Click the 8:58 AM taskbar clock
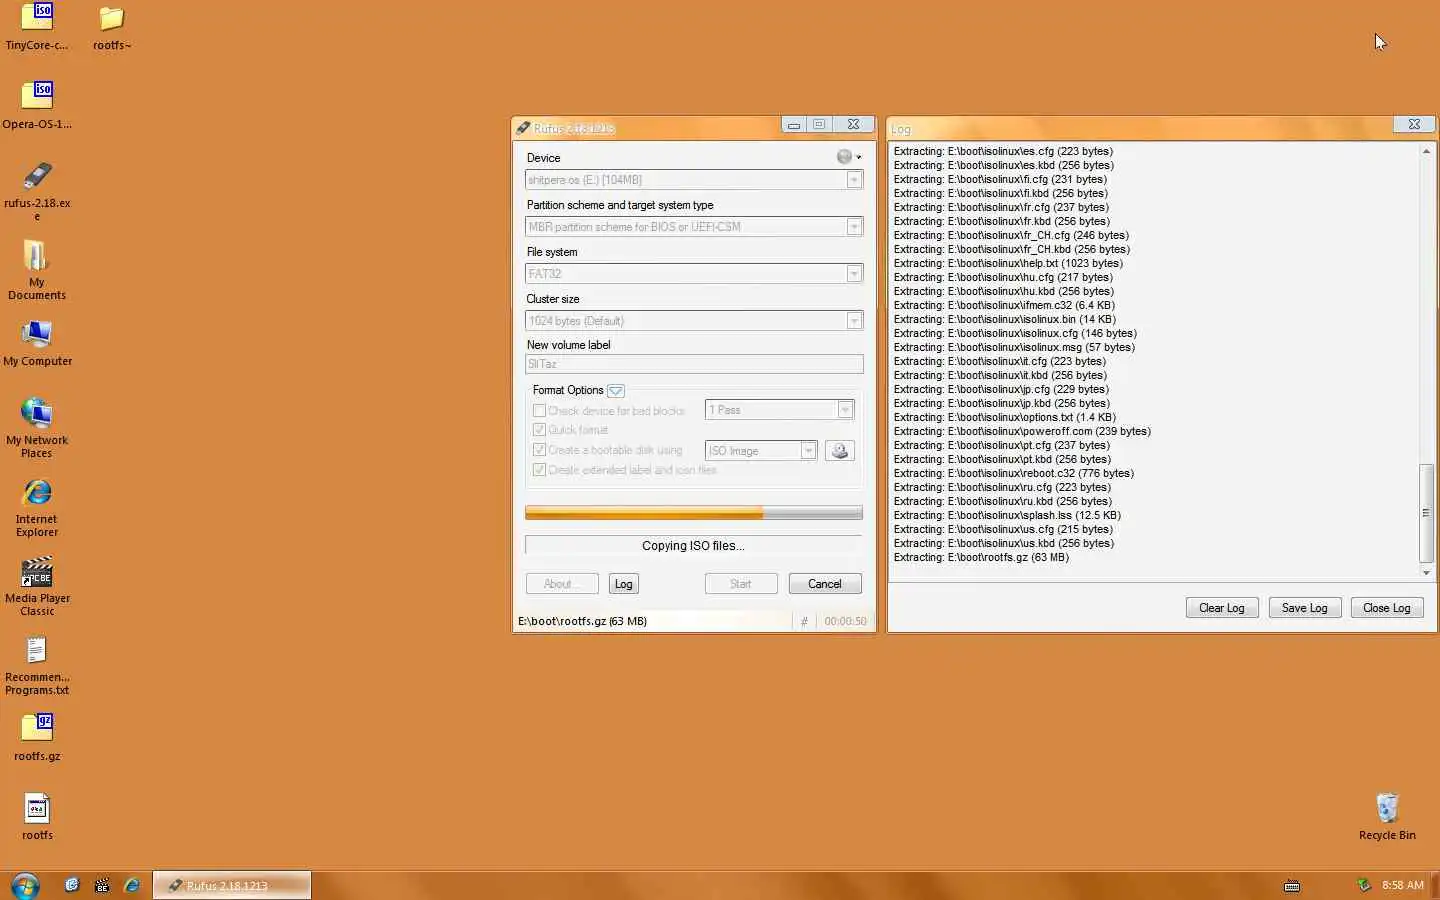 coord(1403,885)
